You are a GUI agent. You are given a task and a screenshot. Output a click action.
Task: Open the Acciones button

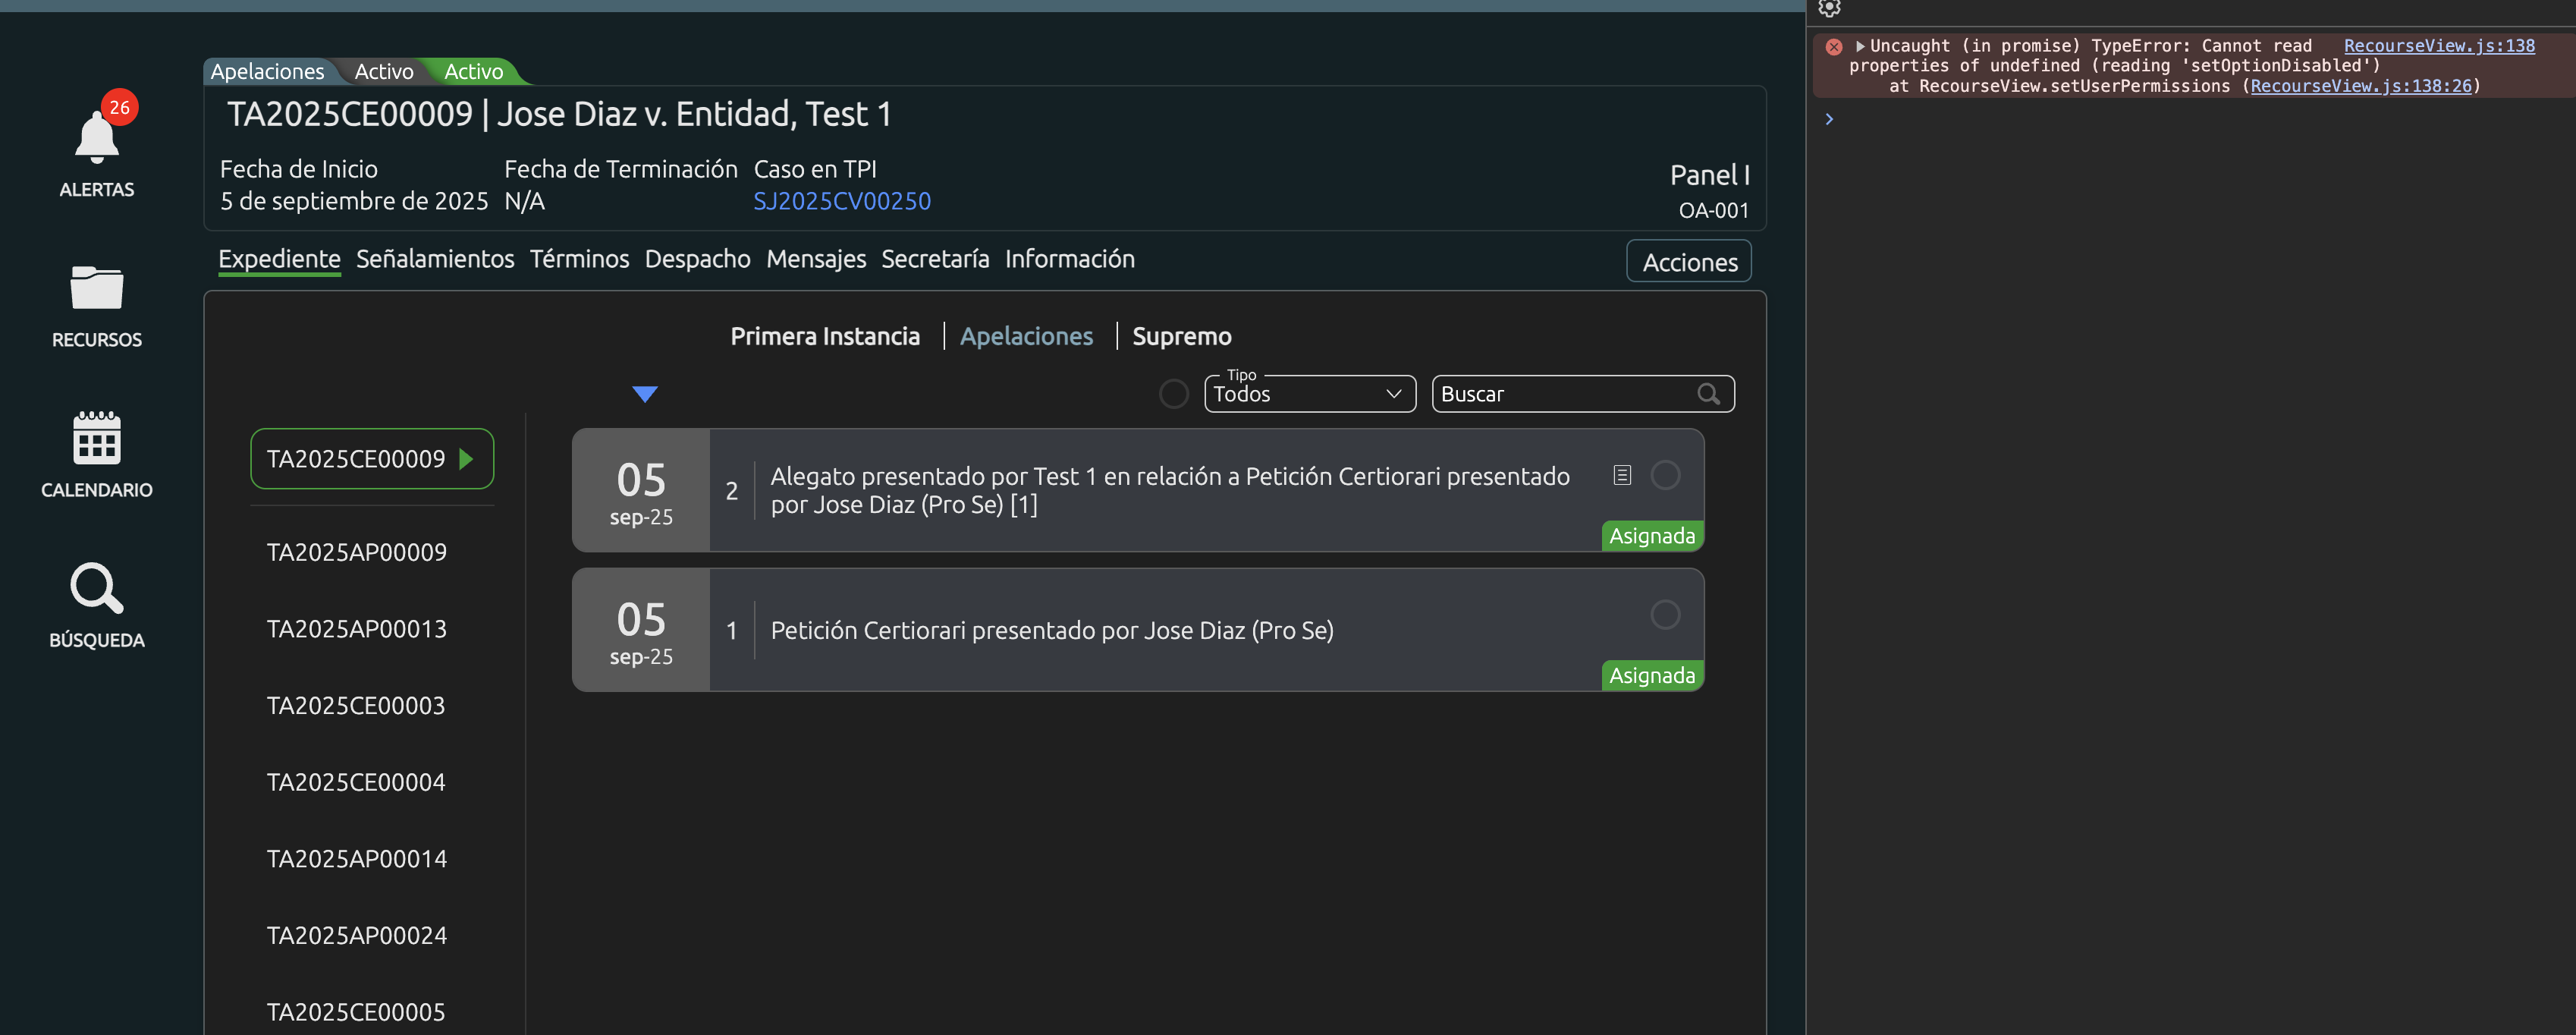coord(1688,262)
